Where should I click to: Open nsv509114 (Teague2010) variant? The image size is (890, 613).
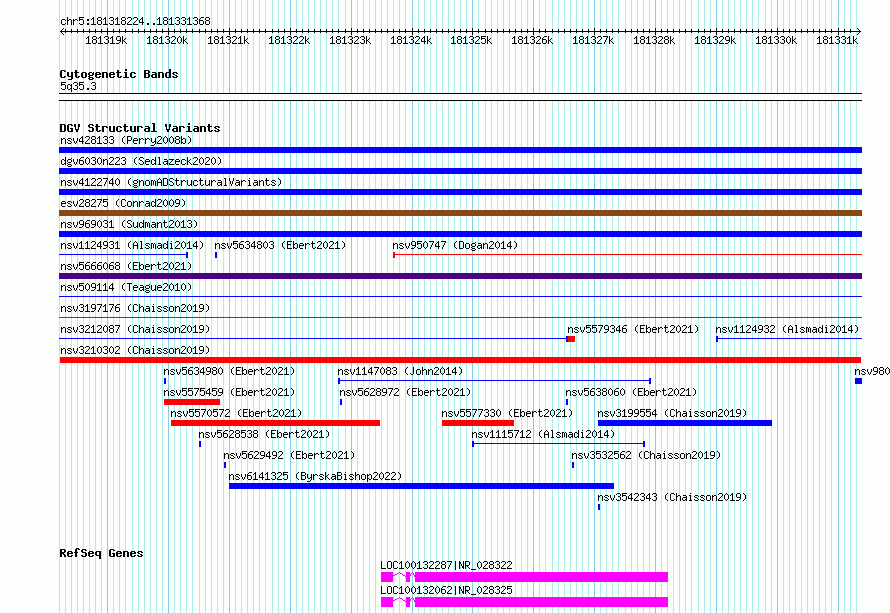(x=126, y=287)
